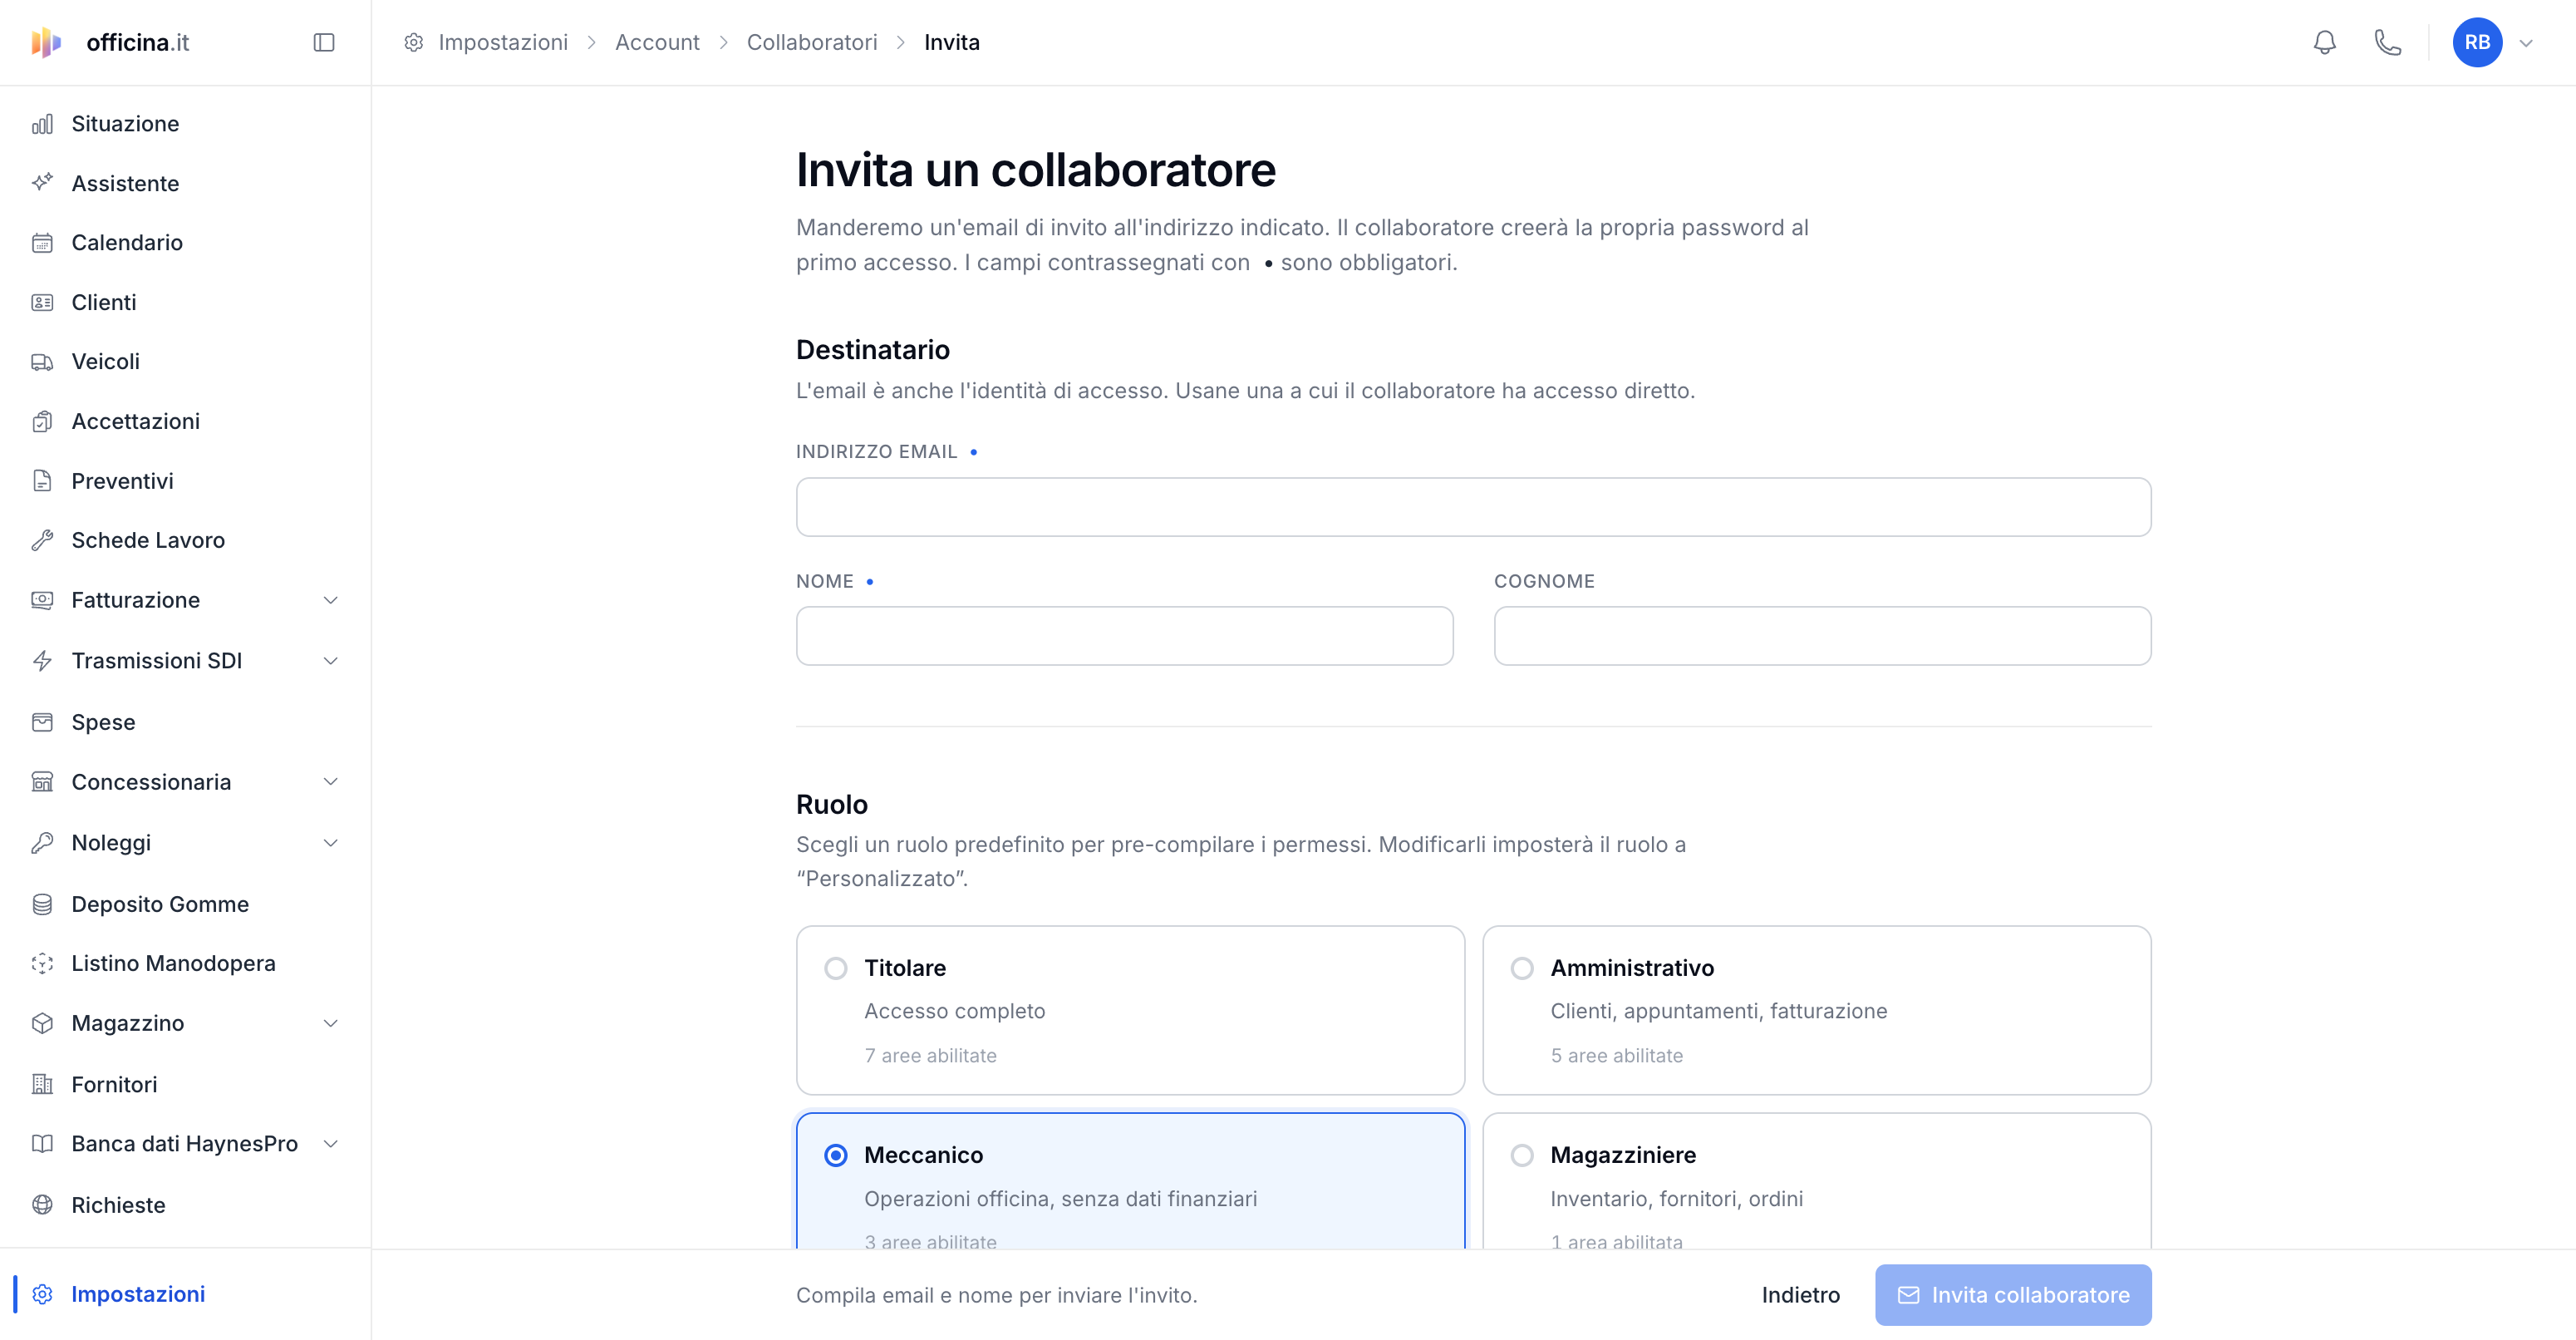
Task: Click the Concessionaria storefront icon
Action: (x=42, y=782)
